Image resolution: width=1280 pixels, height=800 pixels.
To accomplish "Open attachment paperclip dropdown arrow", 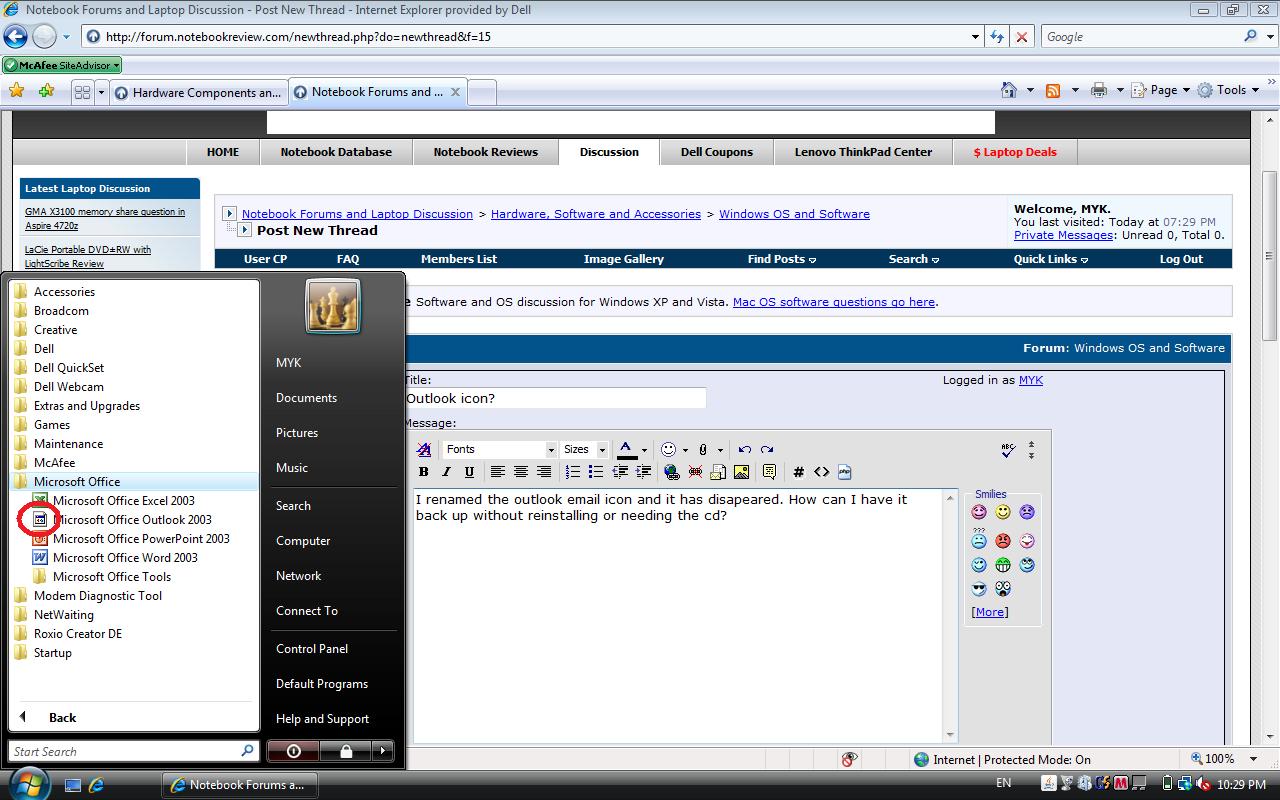I will pos(720,450).
